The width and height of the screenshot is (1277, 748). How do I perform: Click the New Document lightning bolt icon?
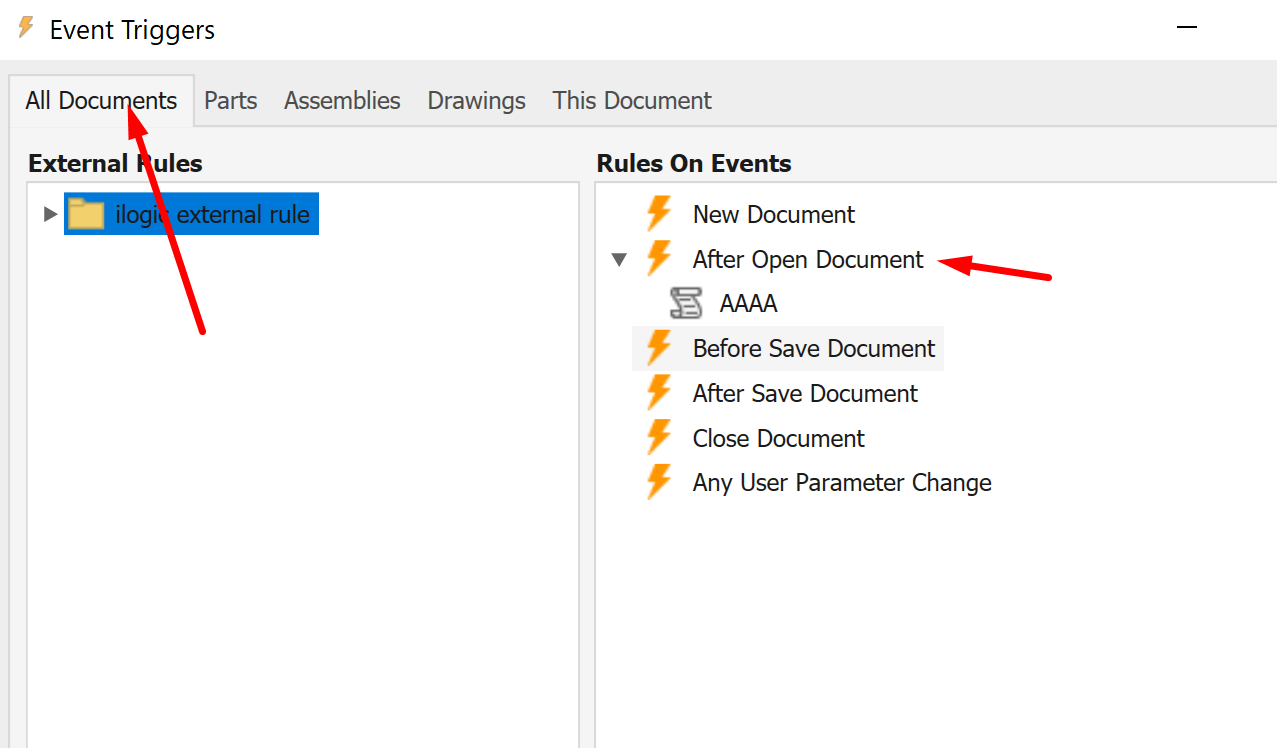coord(658,214)
